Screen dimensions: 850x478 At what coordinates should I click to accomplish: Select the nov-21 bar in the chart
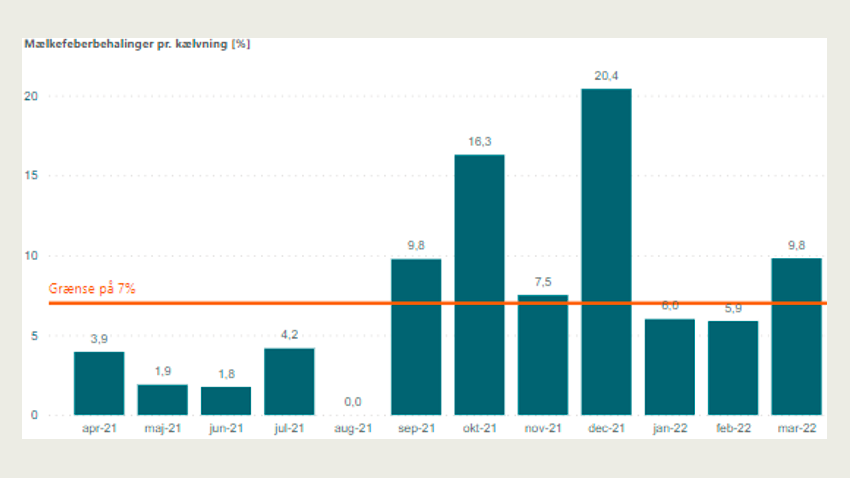click(543, 354)
